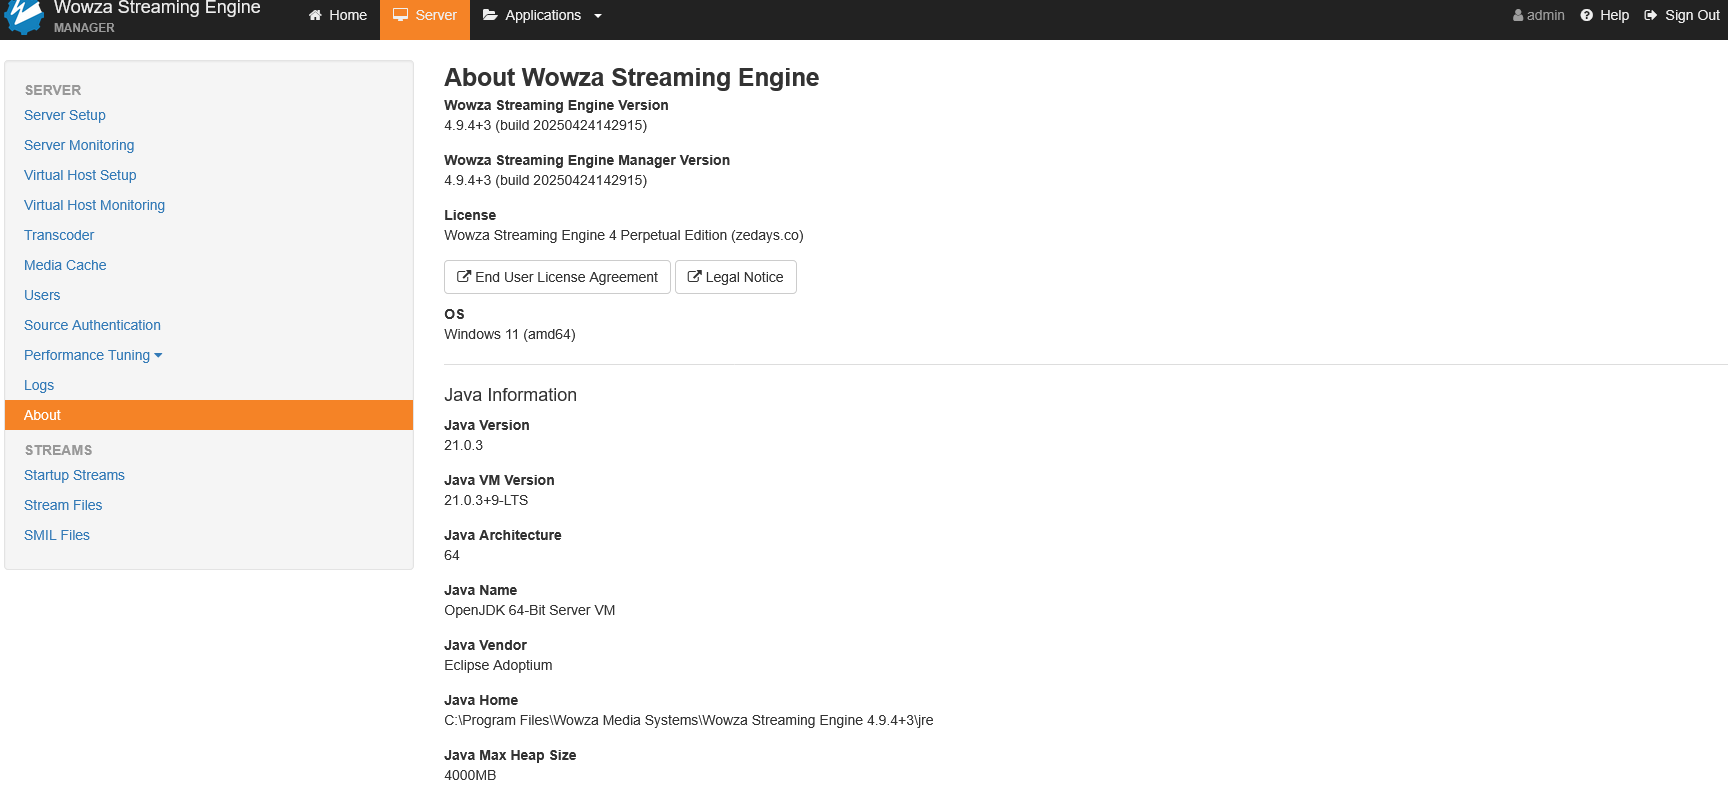Click the Java VM Version 21.0.3+9-LTS
1728x798 pixels.
pos(486,500)
